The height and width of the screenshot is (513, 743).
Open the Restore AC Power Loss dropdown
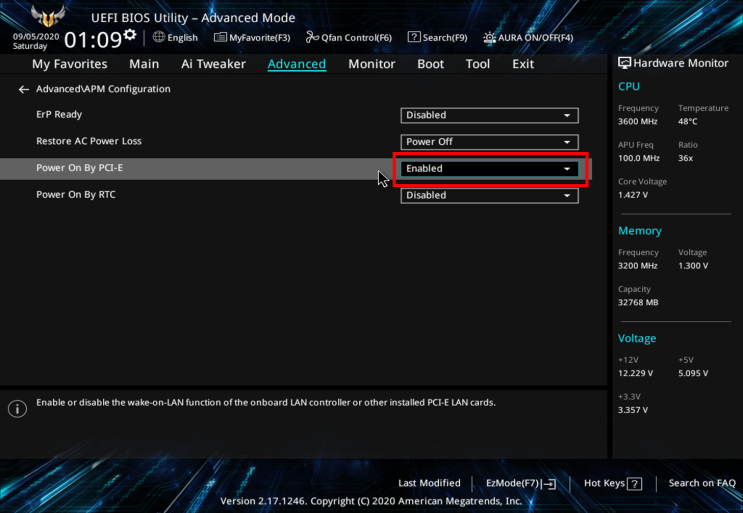point(489,142)
